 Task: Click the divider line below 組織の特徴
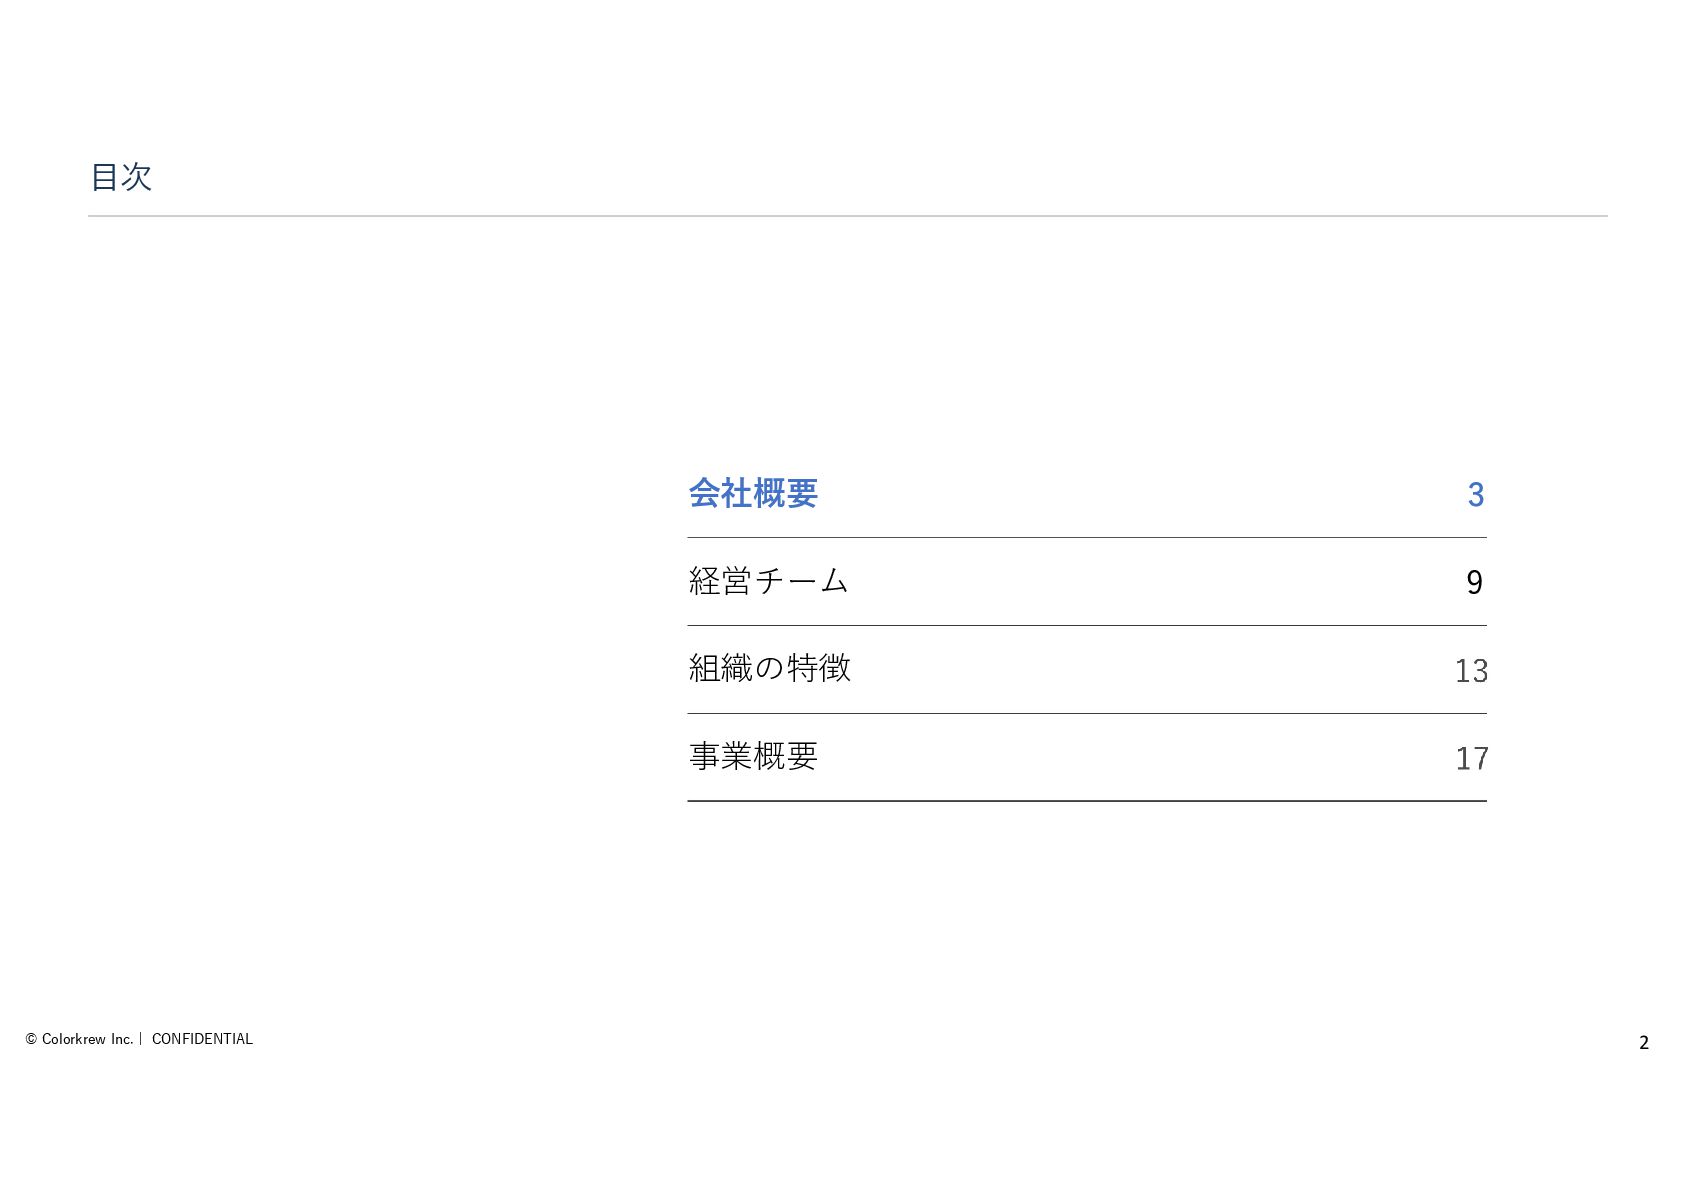pos(1086,713)
